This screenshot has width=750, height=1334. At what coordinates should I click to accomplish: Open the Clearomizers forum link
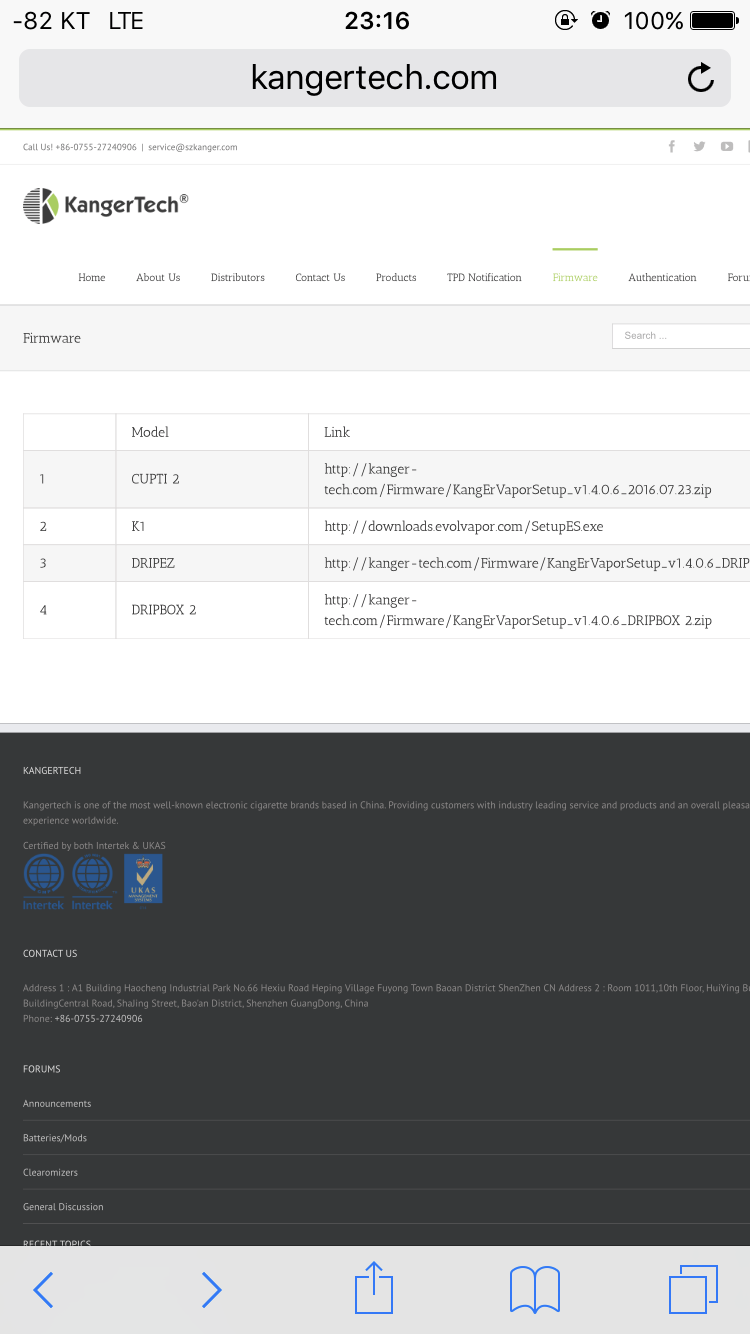pos(50,1172)
